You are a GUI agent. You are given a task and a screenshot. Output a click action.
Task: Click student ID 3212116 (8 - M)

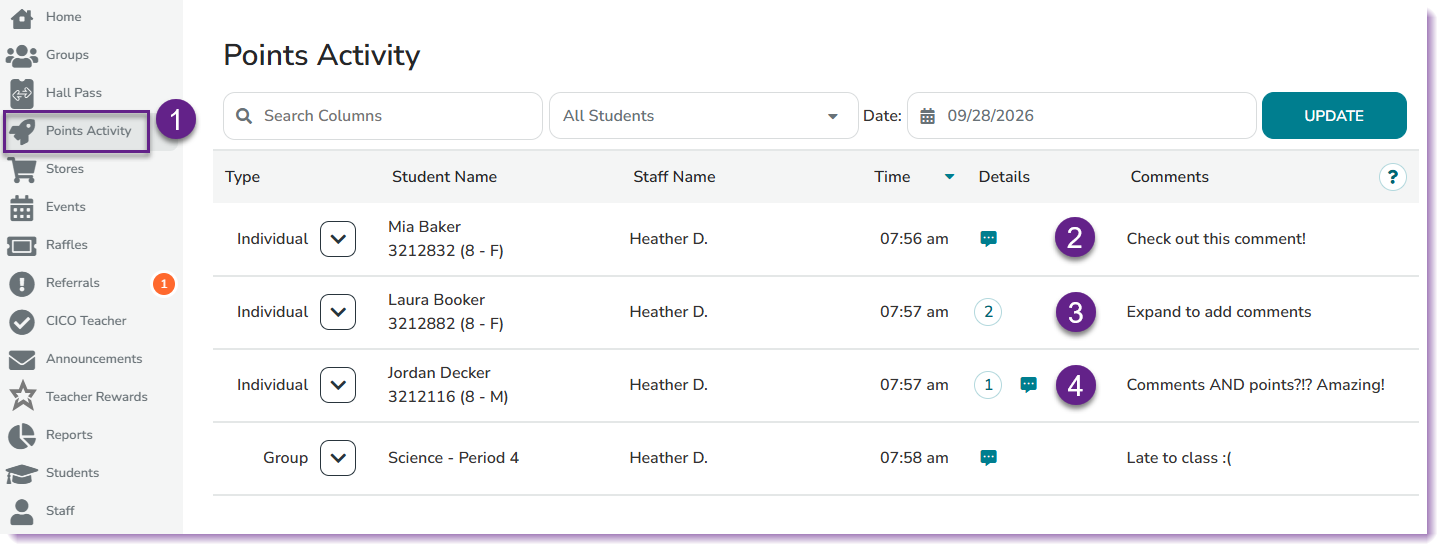(448, 397)
